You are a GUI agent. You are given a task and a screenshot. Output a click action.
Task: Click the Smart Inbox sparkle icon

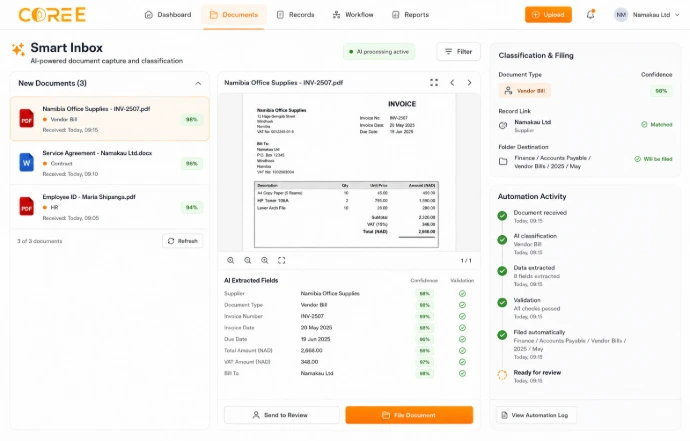pyautogui.click(x=18, y=49)
